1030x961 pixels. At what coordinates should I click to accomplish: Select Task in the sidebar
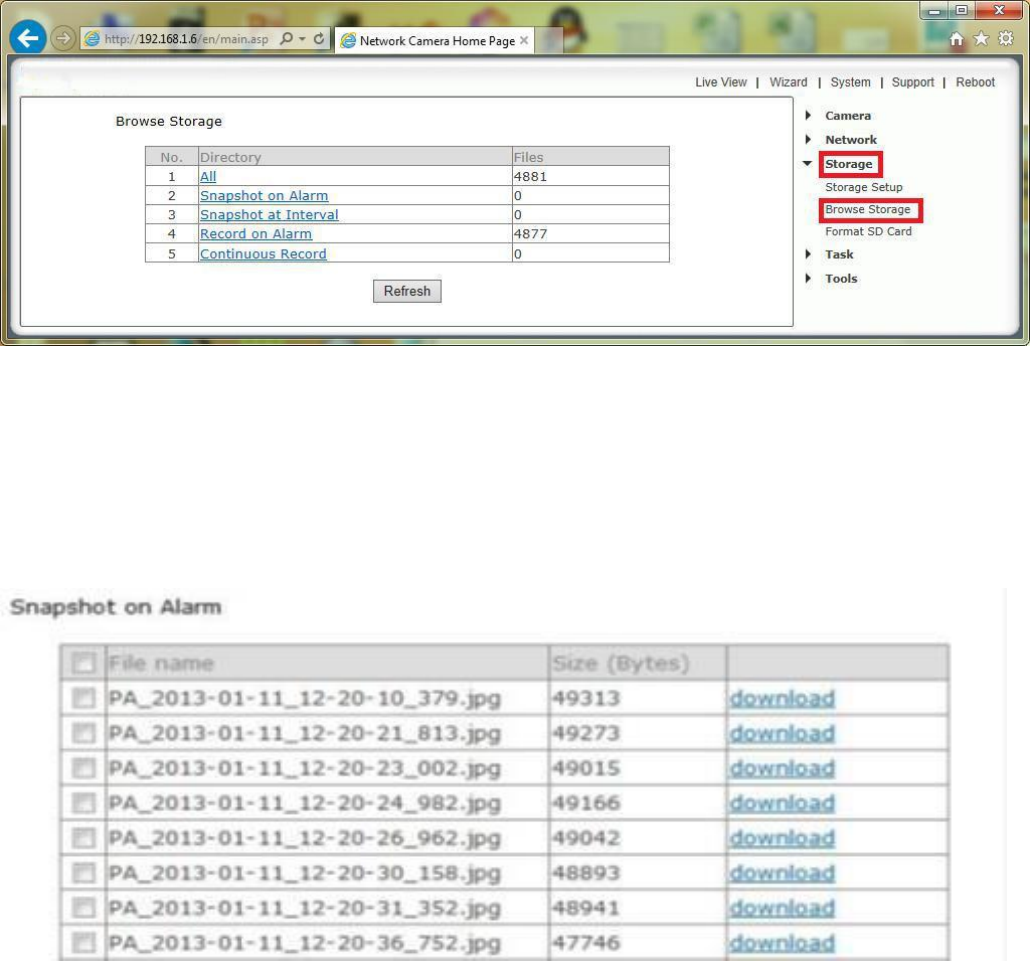839,254
